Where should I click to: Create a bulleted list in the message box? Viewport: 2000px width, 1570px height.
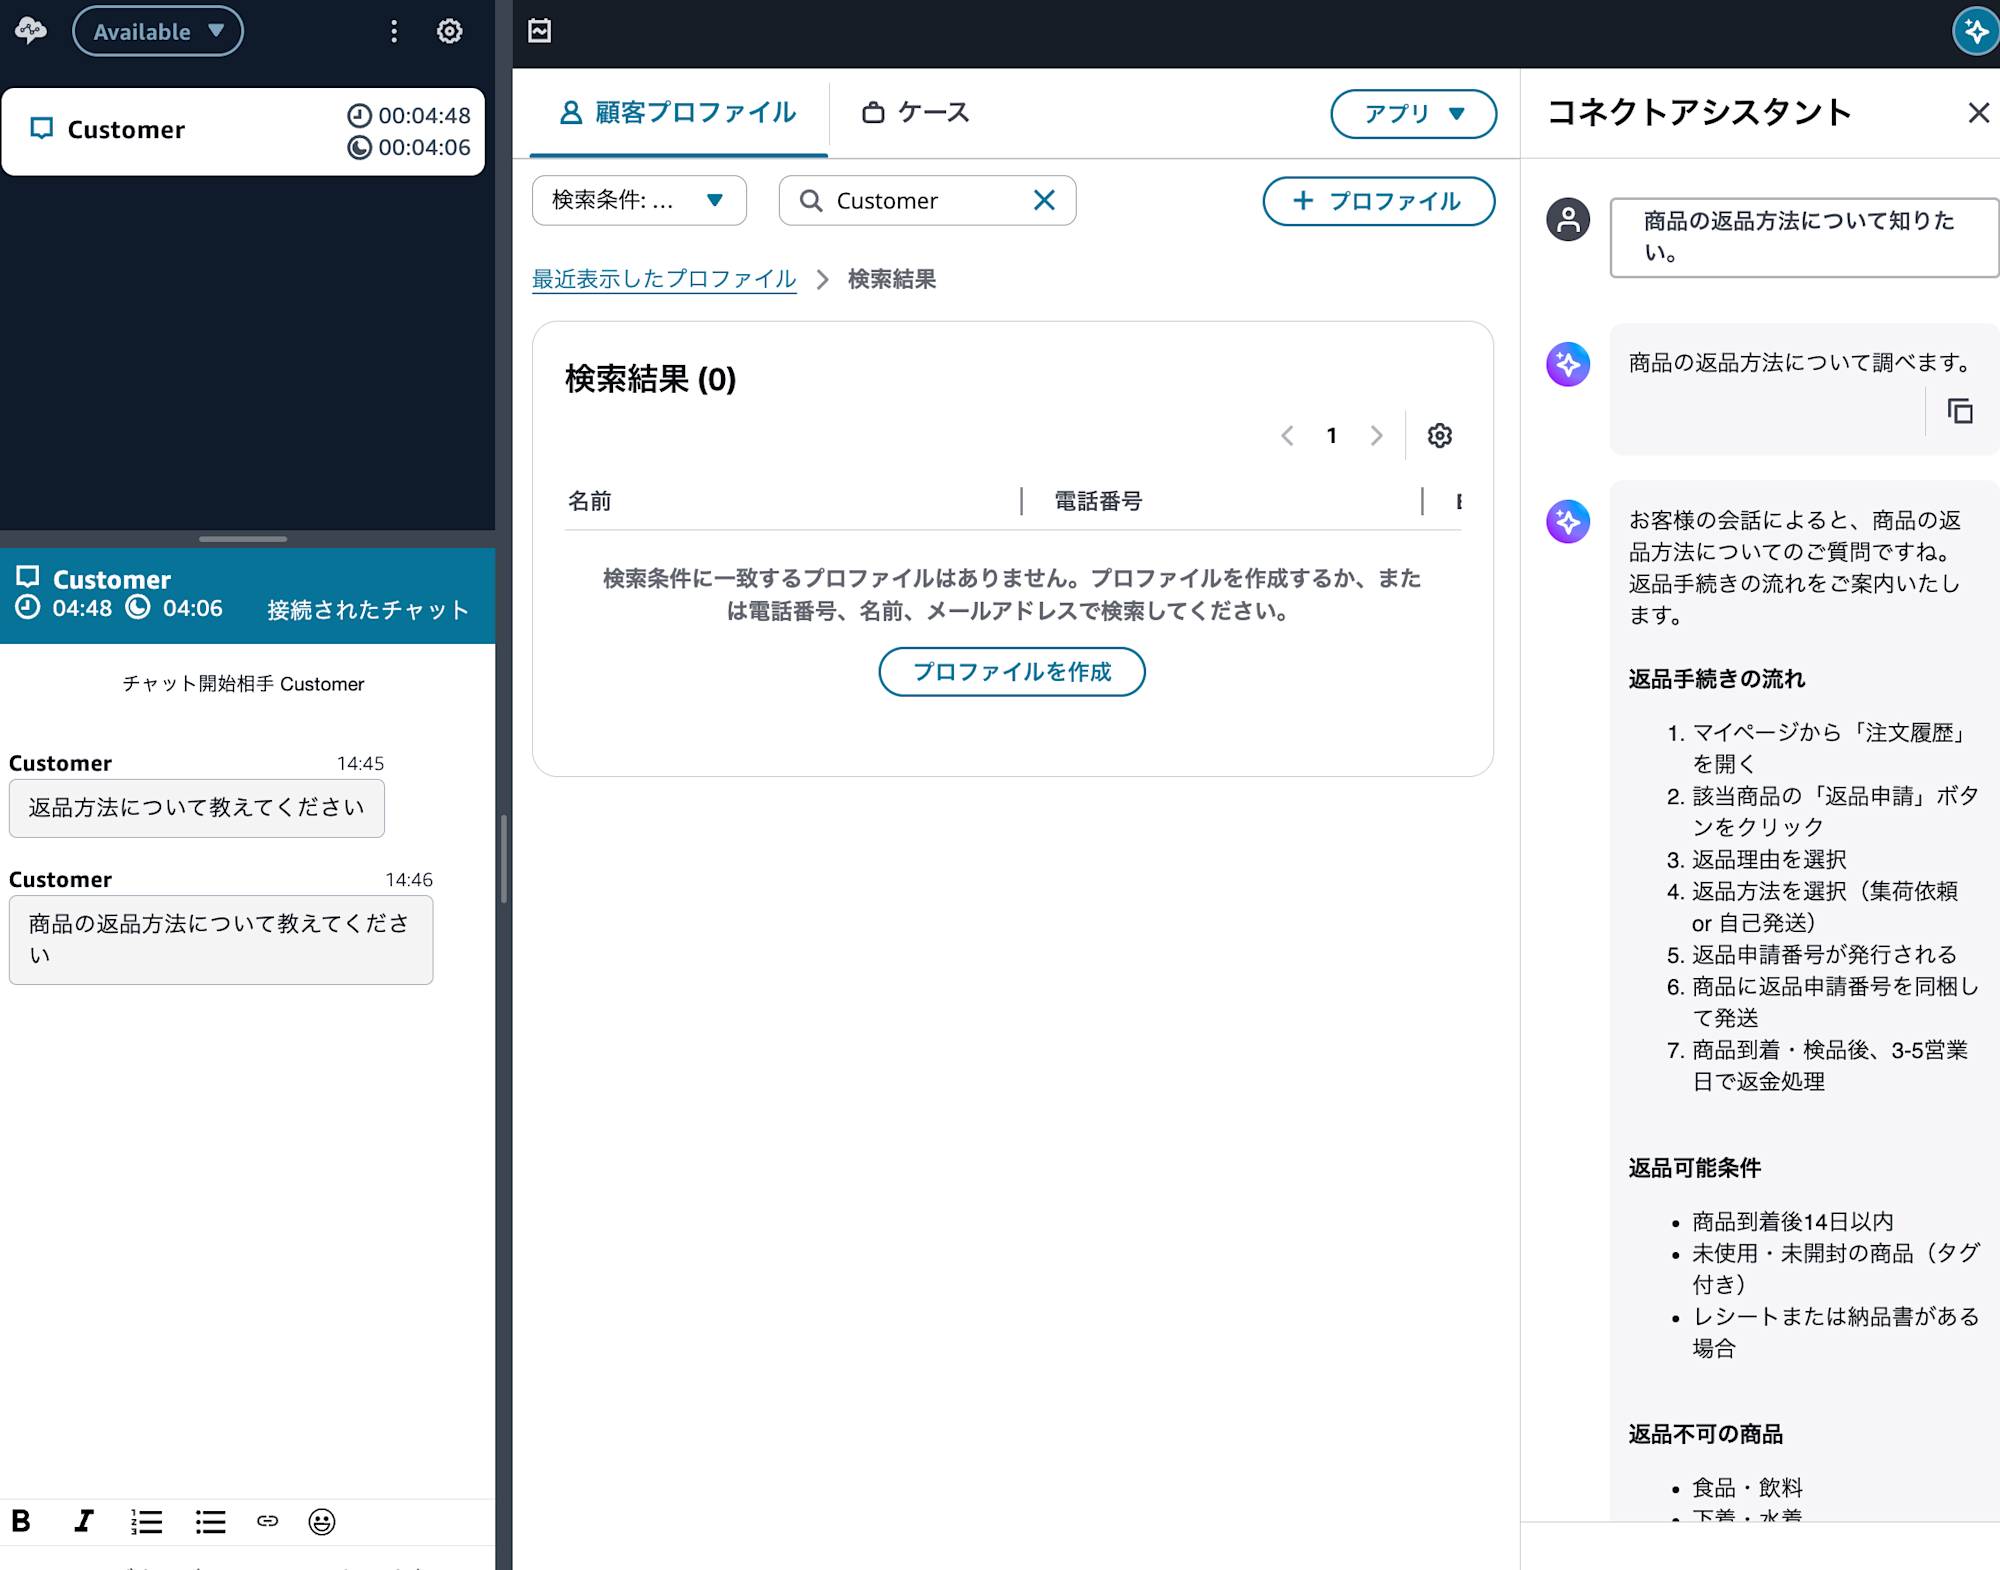coord(210,1521)
